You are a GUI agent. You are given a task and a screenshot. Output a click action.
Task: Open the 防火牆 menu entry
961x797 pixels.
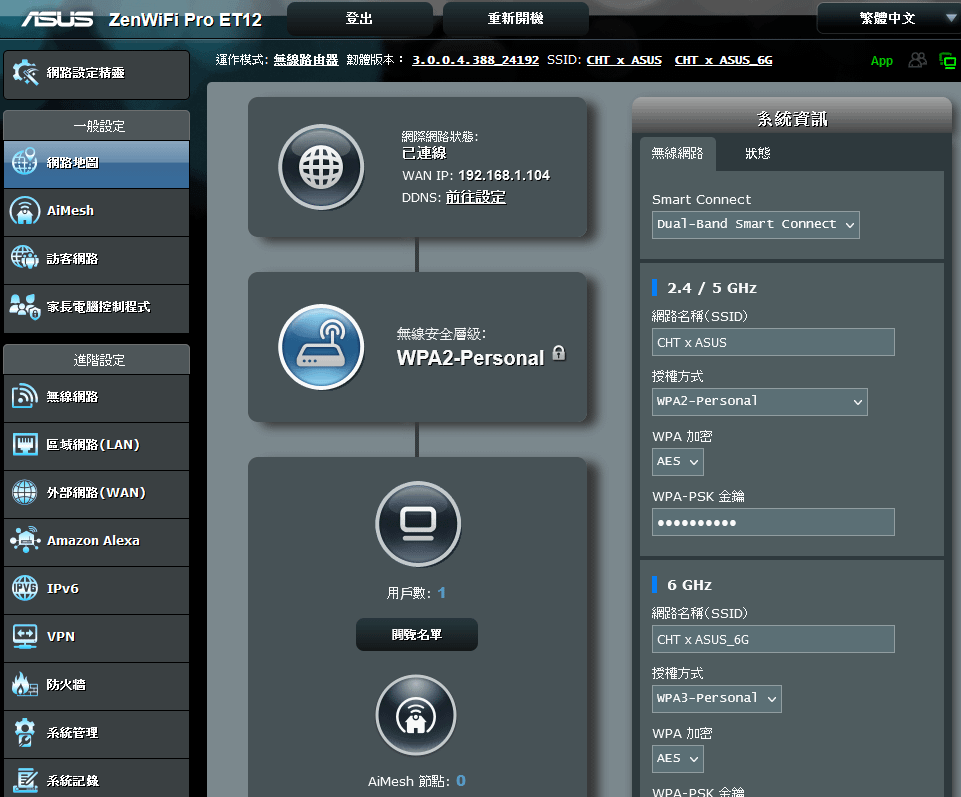(96, 685)
